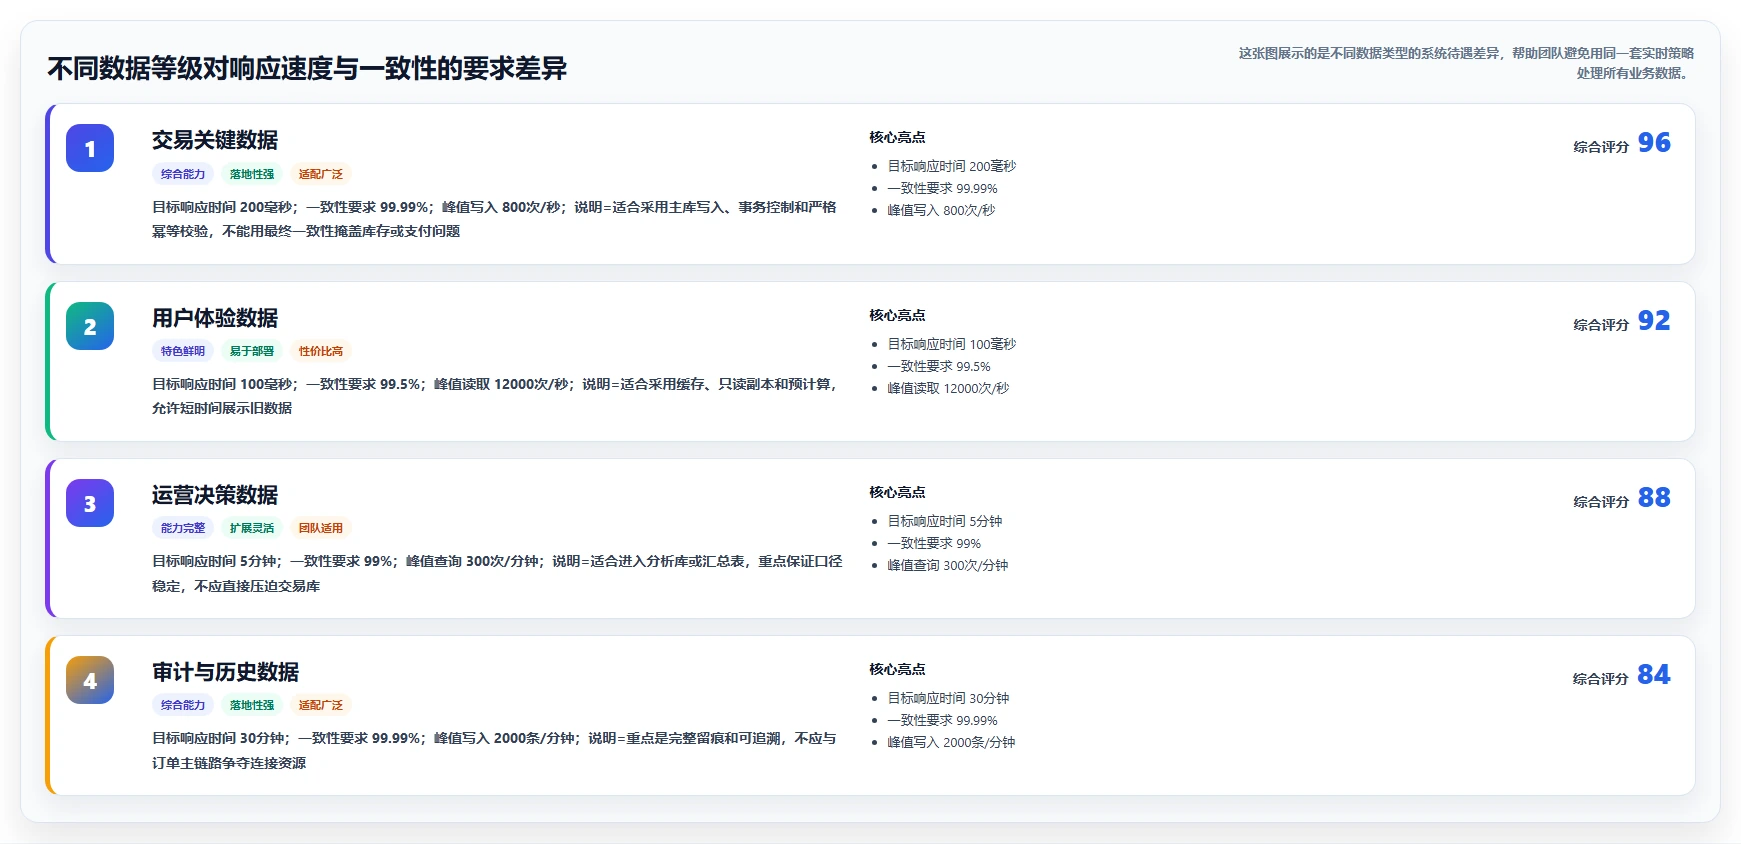Click the 能力完整 tag

click(x=183, y=528)
